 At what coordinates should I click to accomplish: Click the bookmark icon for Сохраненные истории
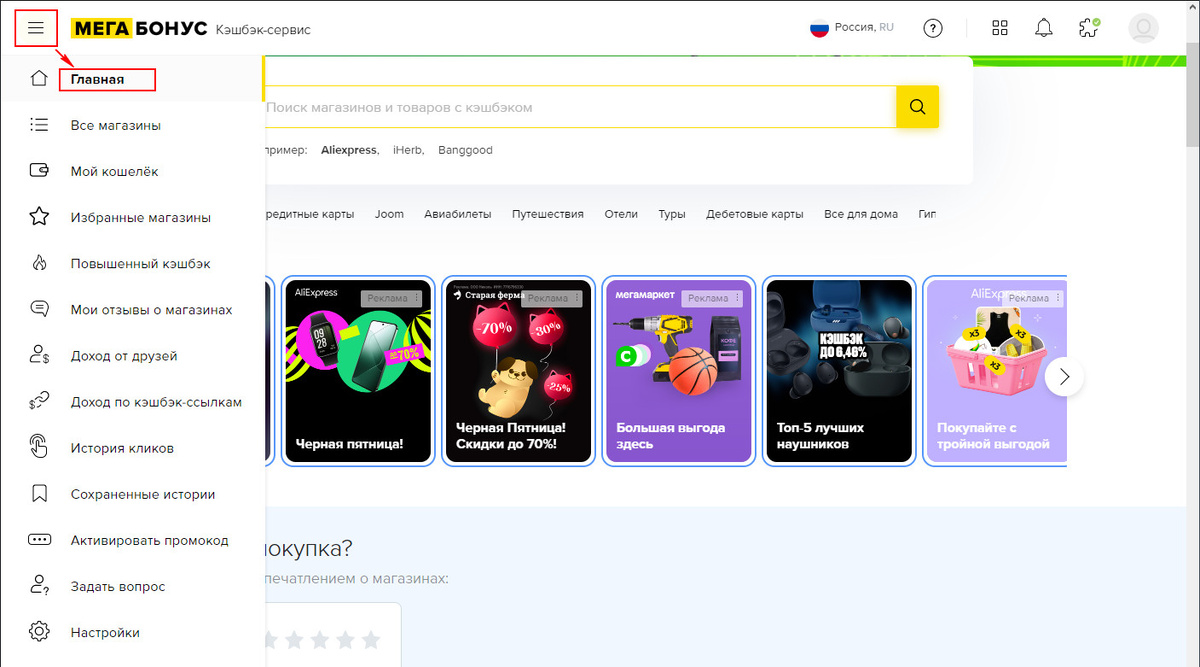click(x=39, y=494)
